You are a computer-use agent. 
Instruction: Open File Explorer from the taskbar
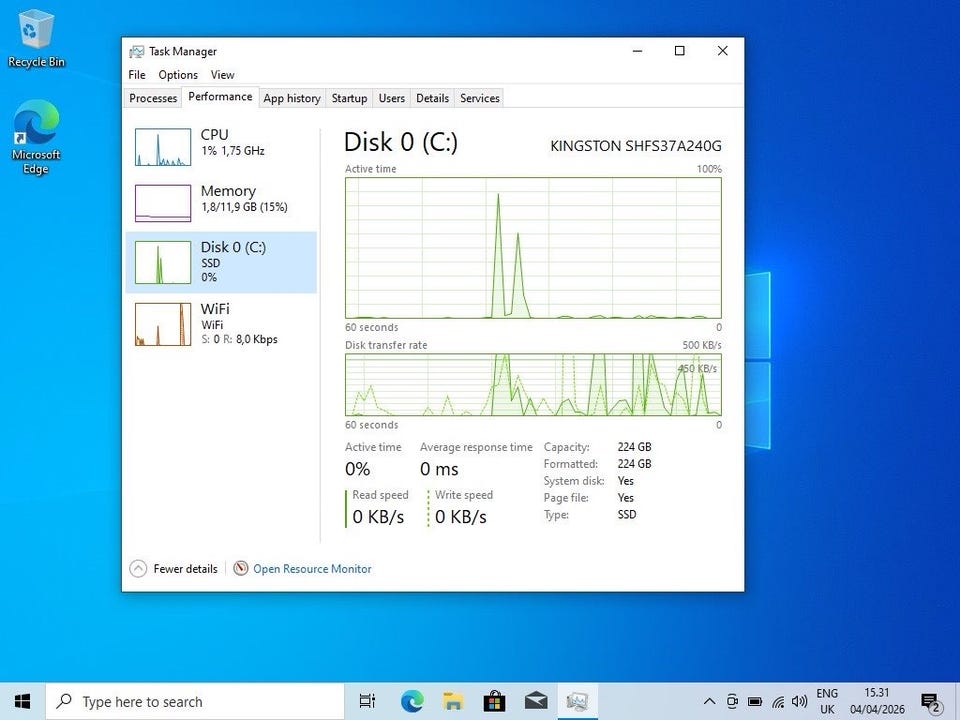[453, 702]
